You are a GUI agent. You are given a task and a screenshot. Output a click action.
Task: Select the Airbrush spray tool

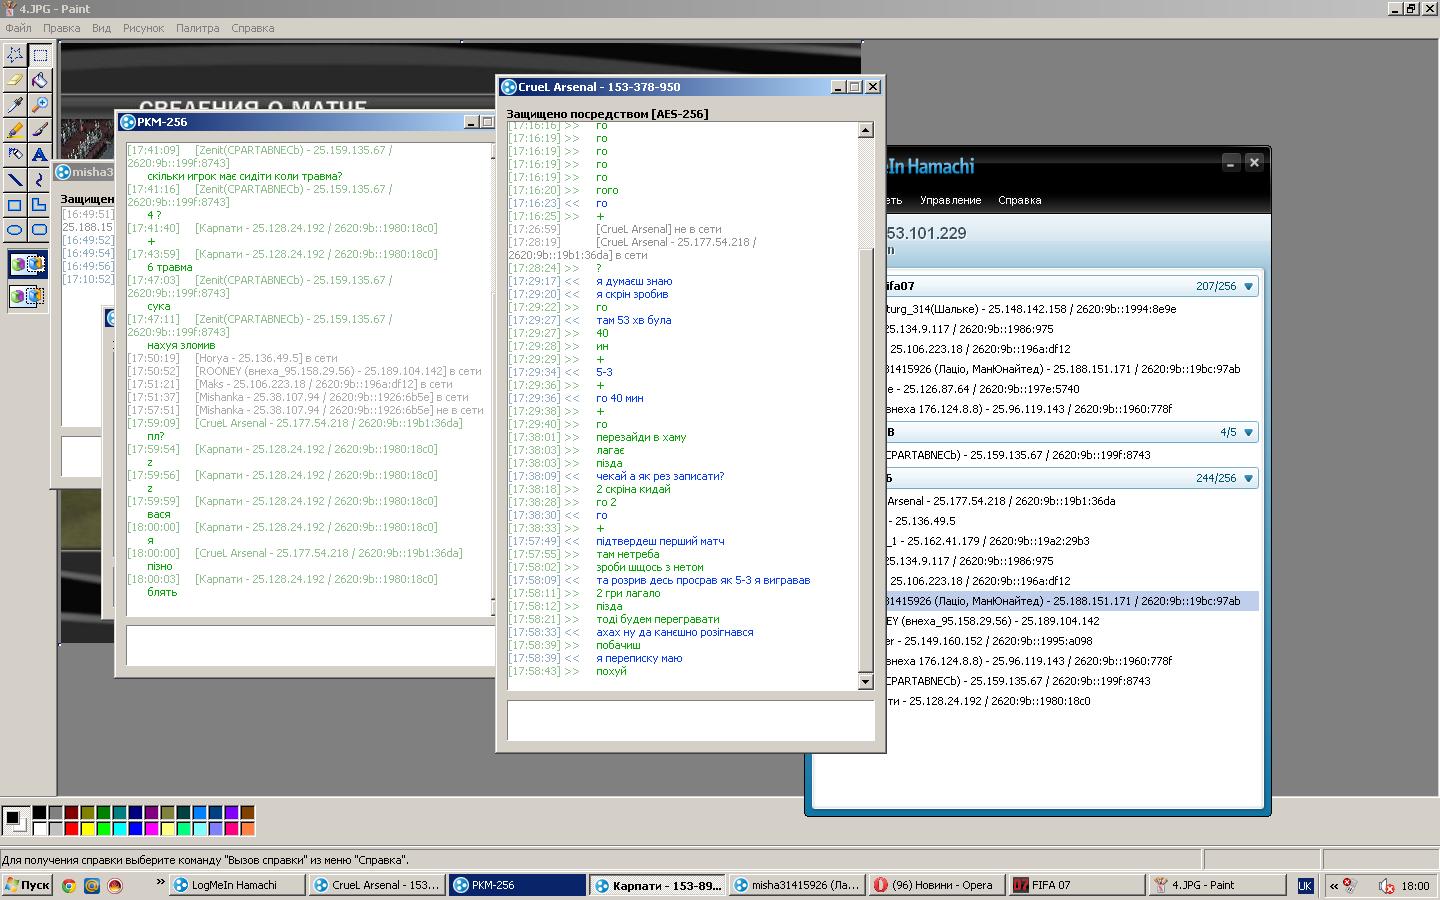click(x=15, y=155)
